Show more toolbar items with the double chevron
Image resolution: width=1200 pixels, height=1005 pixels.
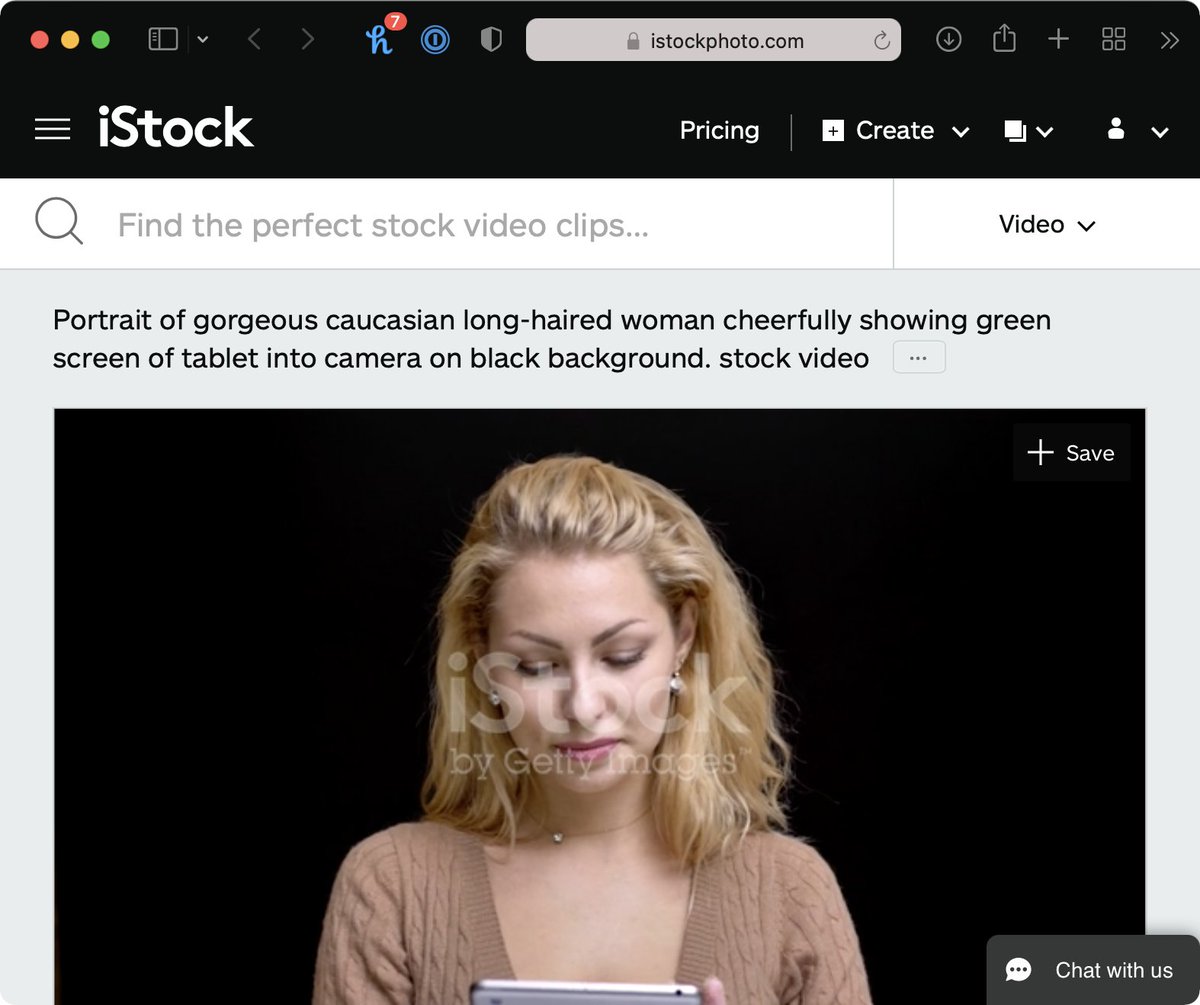(1169, 40)
